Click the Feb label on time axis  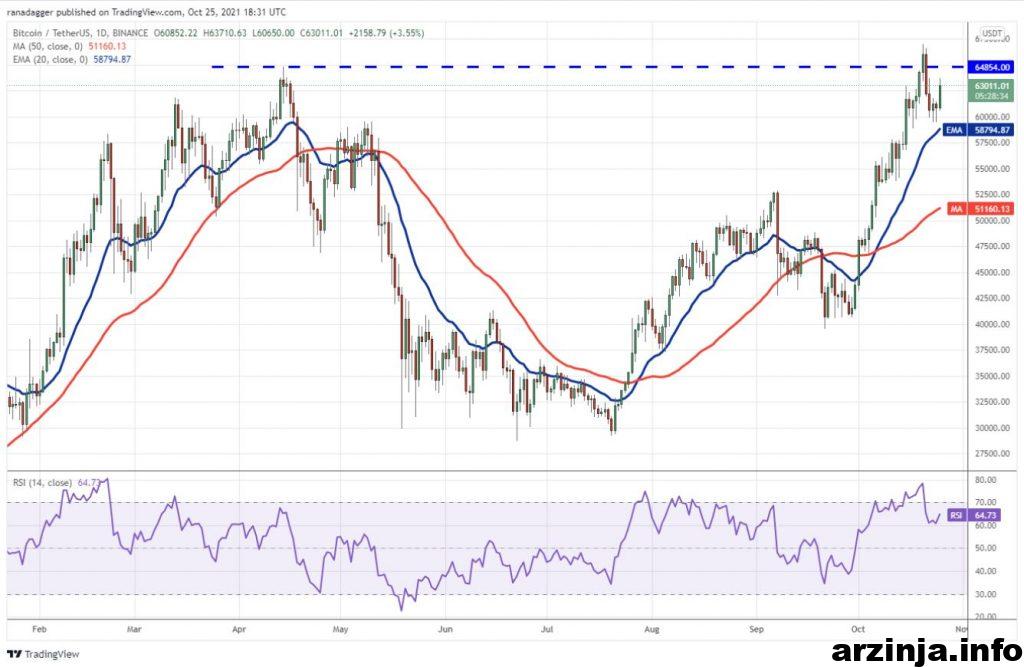tap(38, 631)
